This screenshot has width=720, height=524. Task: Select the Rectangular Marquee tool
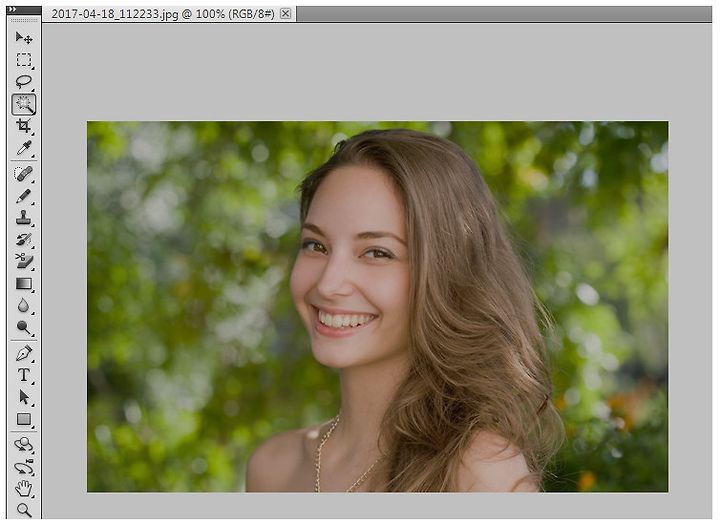(23, 60)
